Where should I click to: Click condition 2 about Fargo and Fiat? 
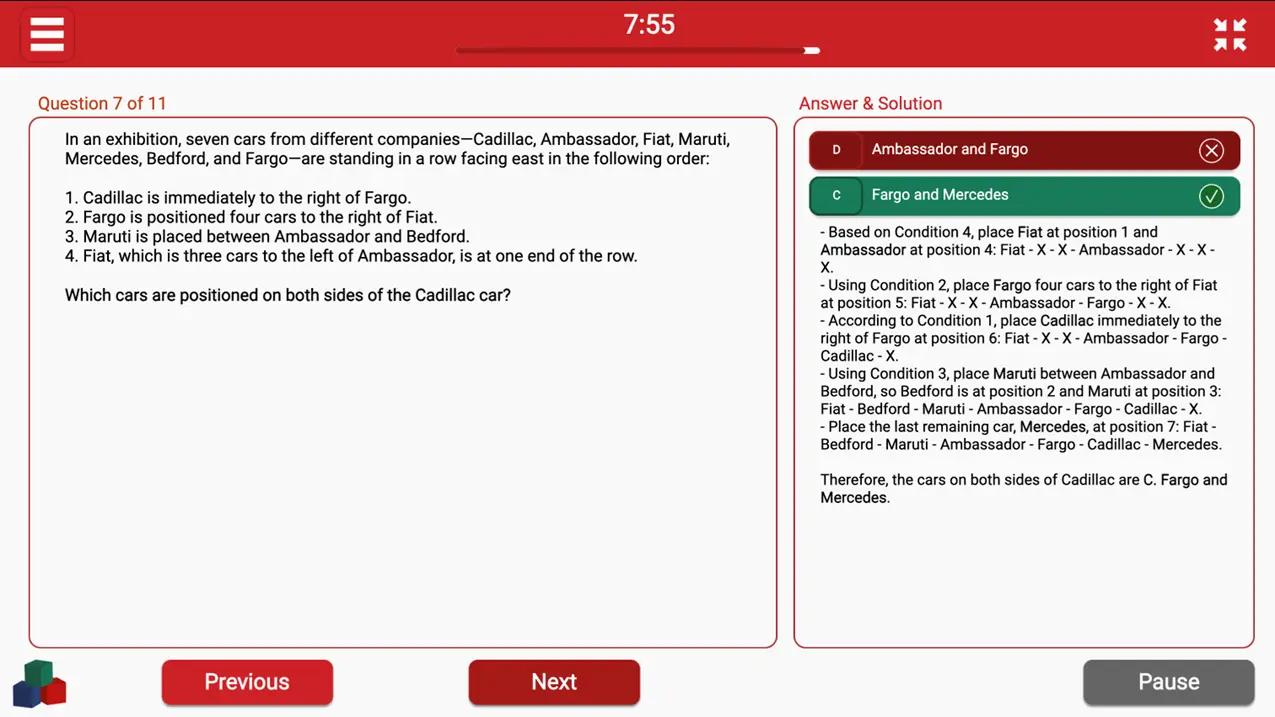click(251, 217)
